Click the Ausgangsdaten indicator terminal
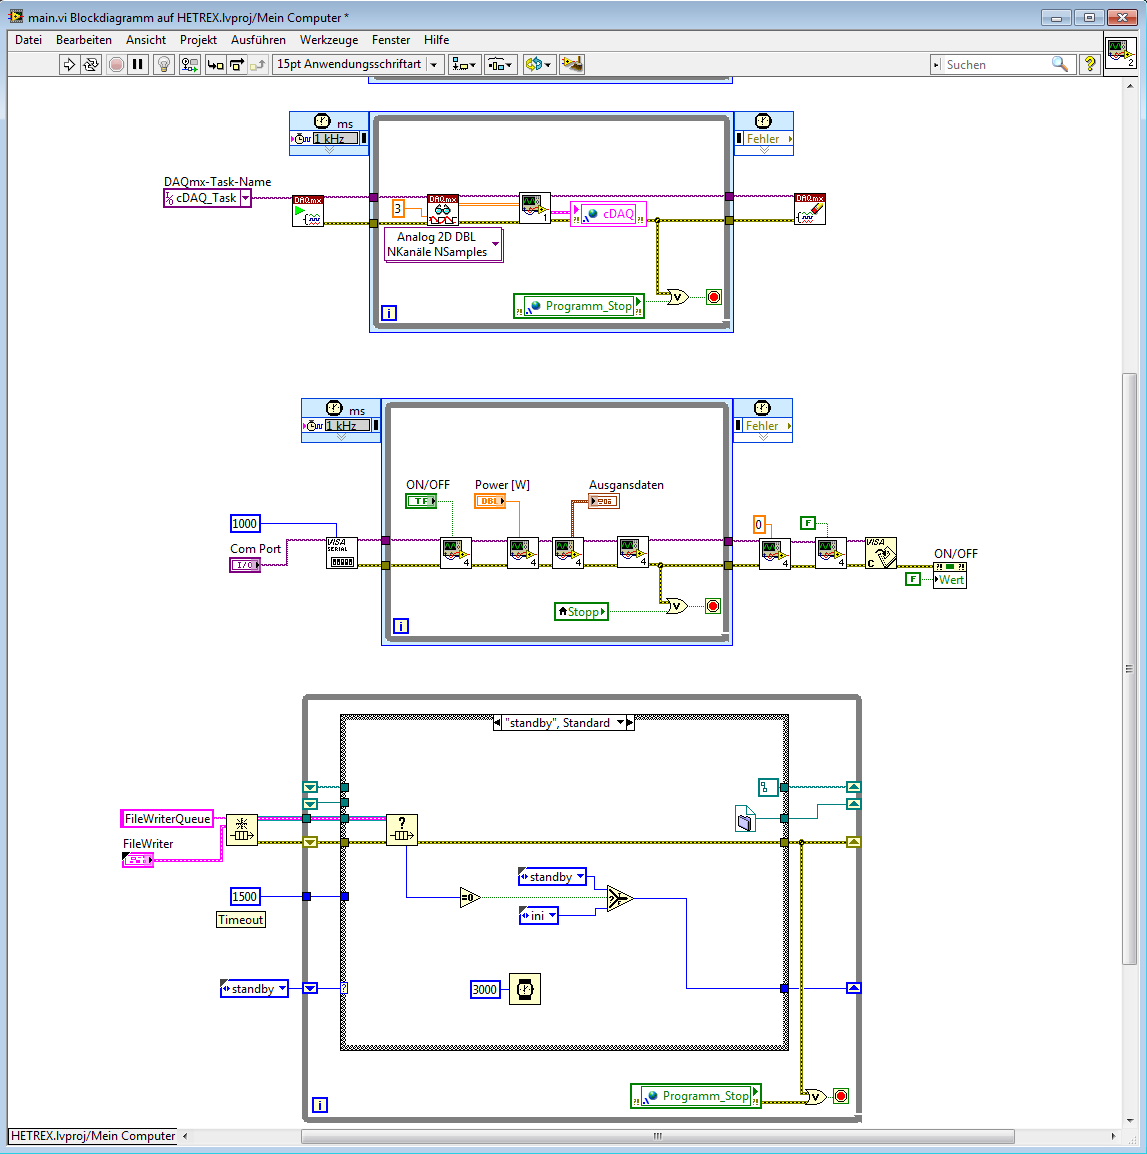Screen dimensions: 1147x1154 tap(604, 501)
